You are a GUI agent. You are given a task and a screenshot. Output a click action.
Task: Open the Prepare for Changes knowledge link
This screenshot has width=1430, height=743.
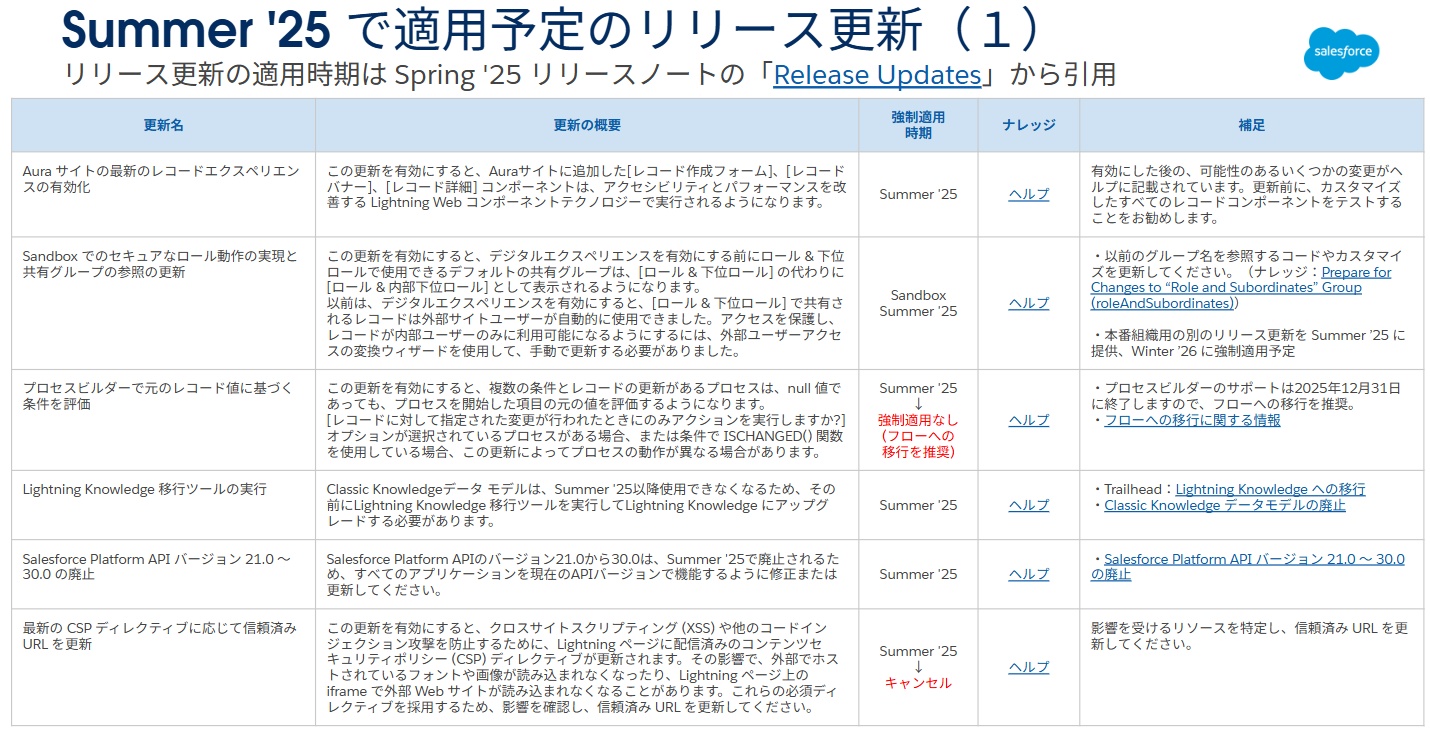1241,287
